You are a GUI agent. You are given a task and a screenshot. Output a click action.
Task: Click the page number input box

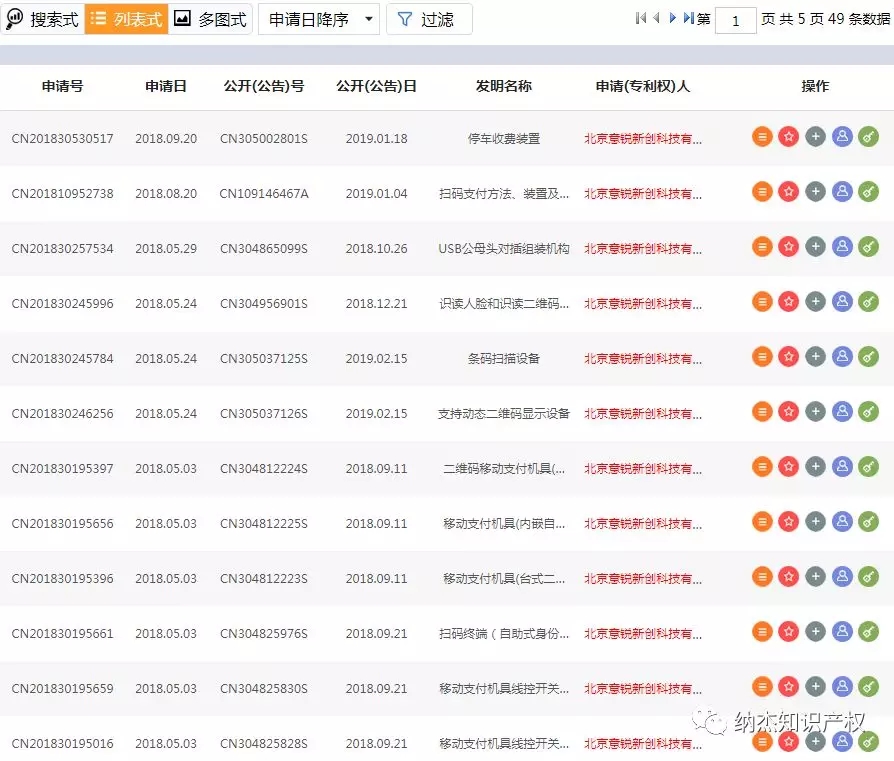[736, 20]
